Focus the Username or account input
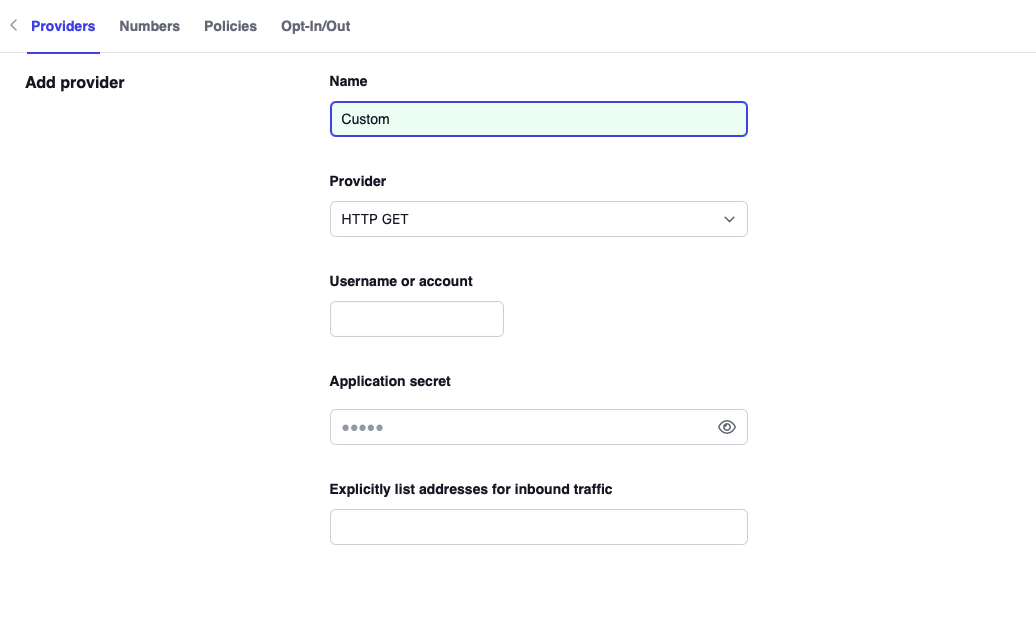 pyautogui.click(x=416, y=318)
